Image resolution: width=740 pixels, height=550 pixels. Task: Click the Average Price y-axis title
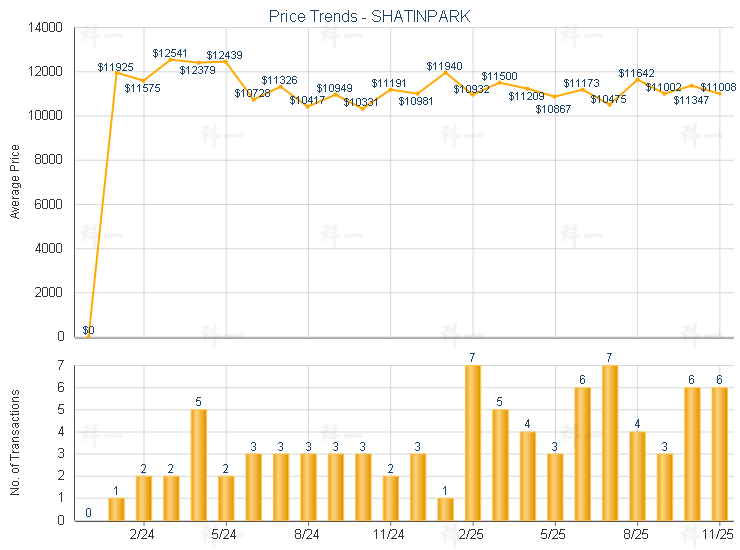[15, 182]
